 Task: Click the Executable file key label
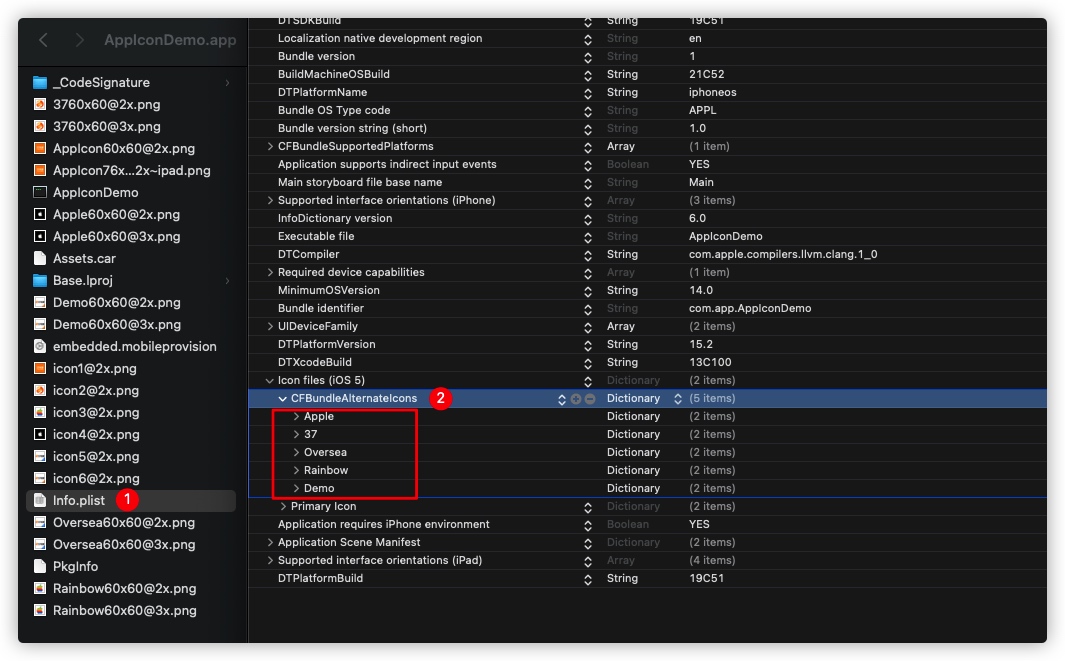click(316, 236)
